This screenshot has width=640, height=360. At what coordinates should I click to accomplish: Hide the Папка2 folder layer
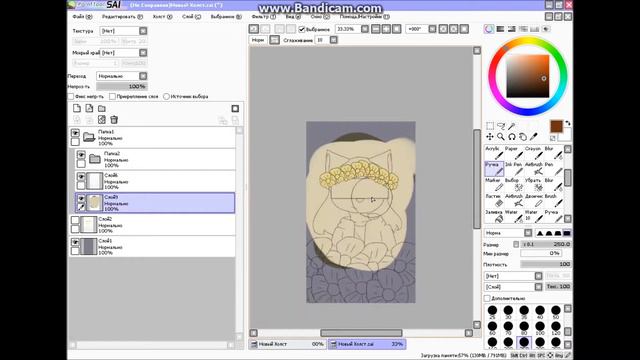81,155
